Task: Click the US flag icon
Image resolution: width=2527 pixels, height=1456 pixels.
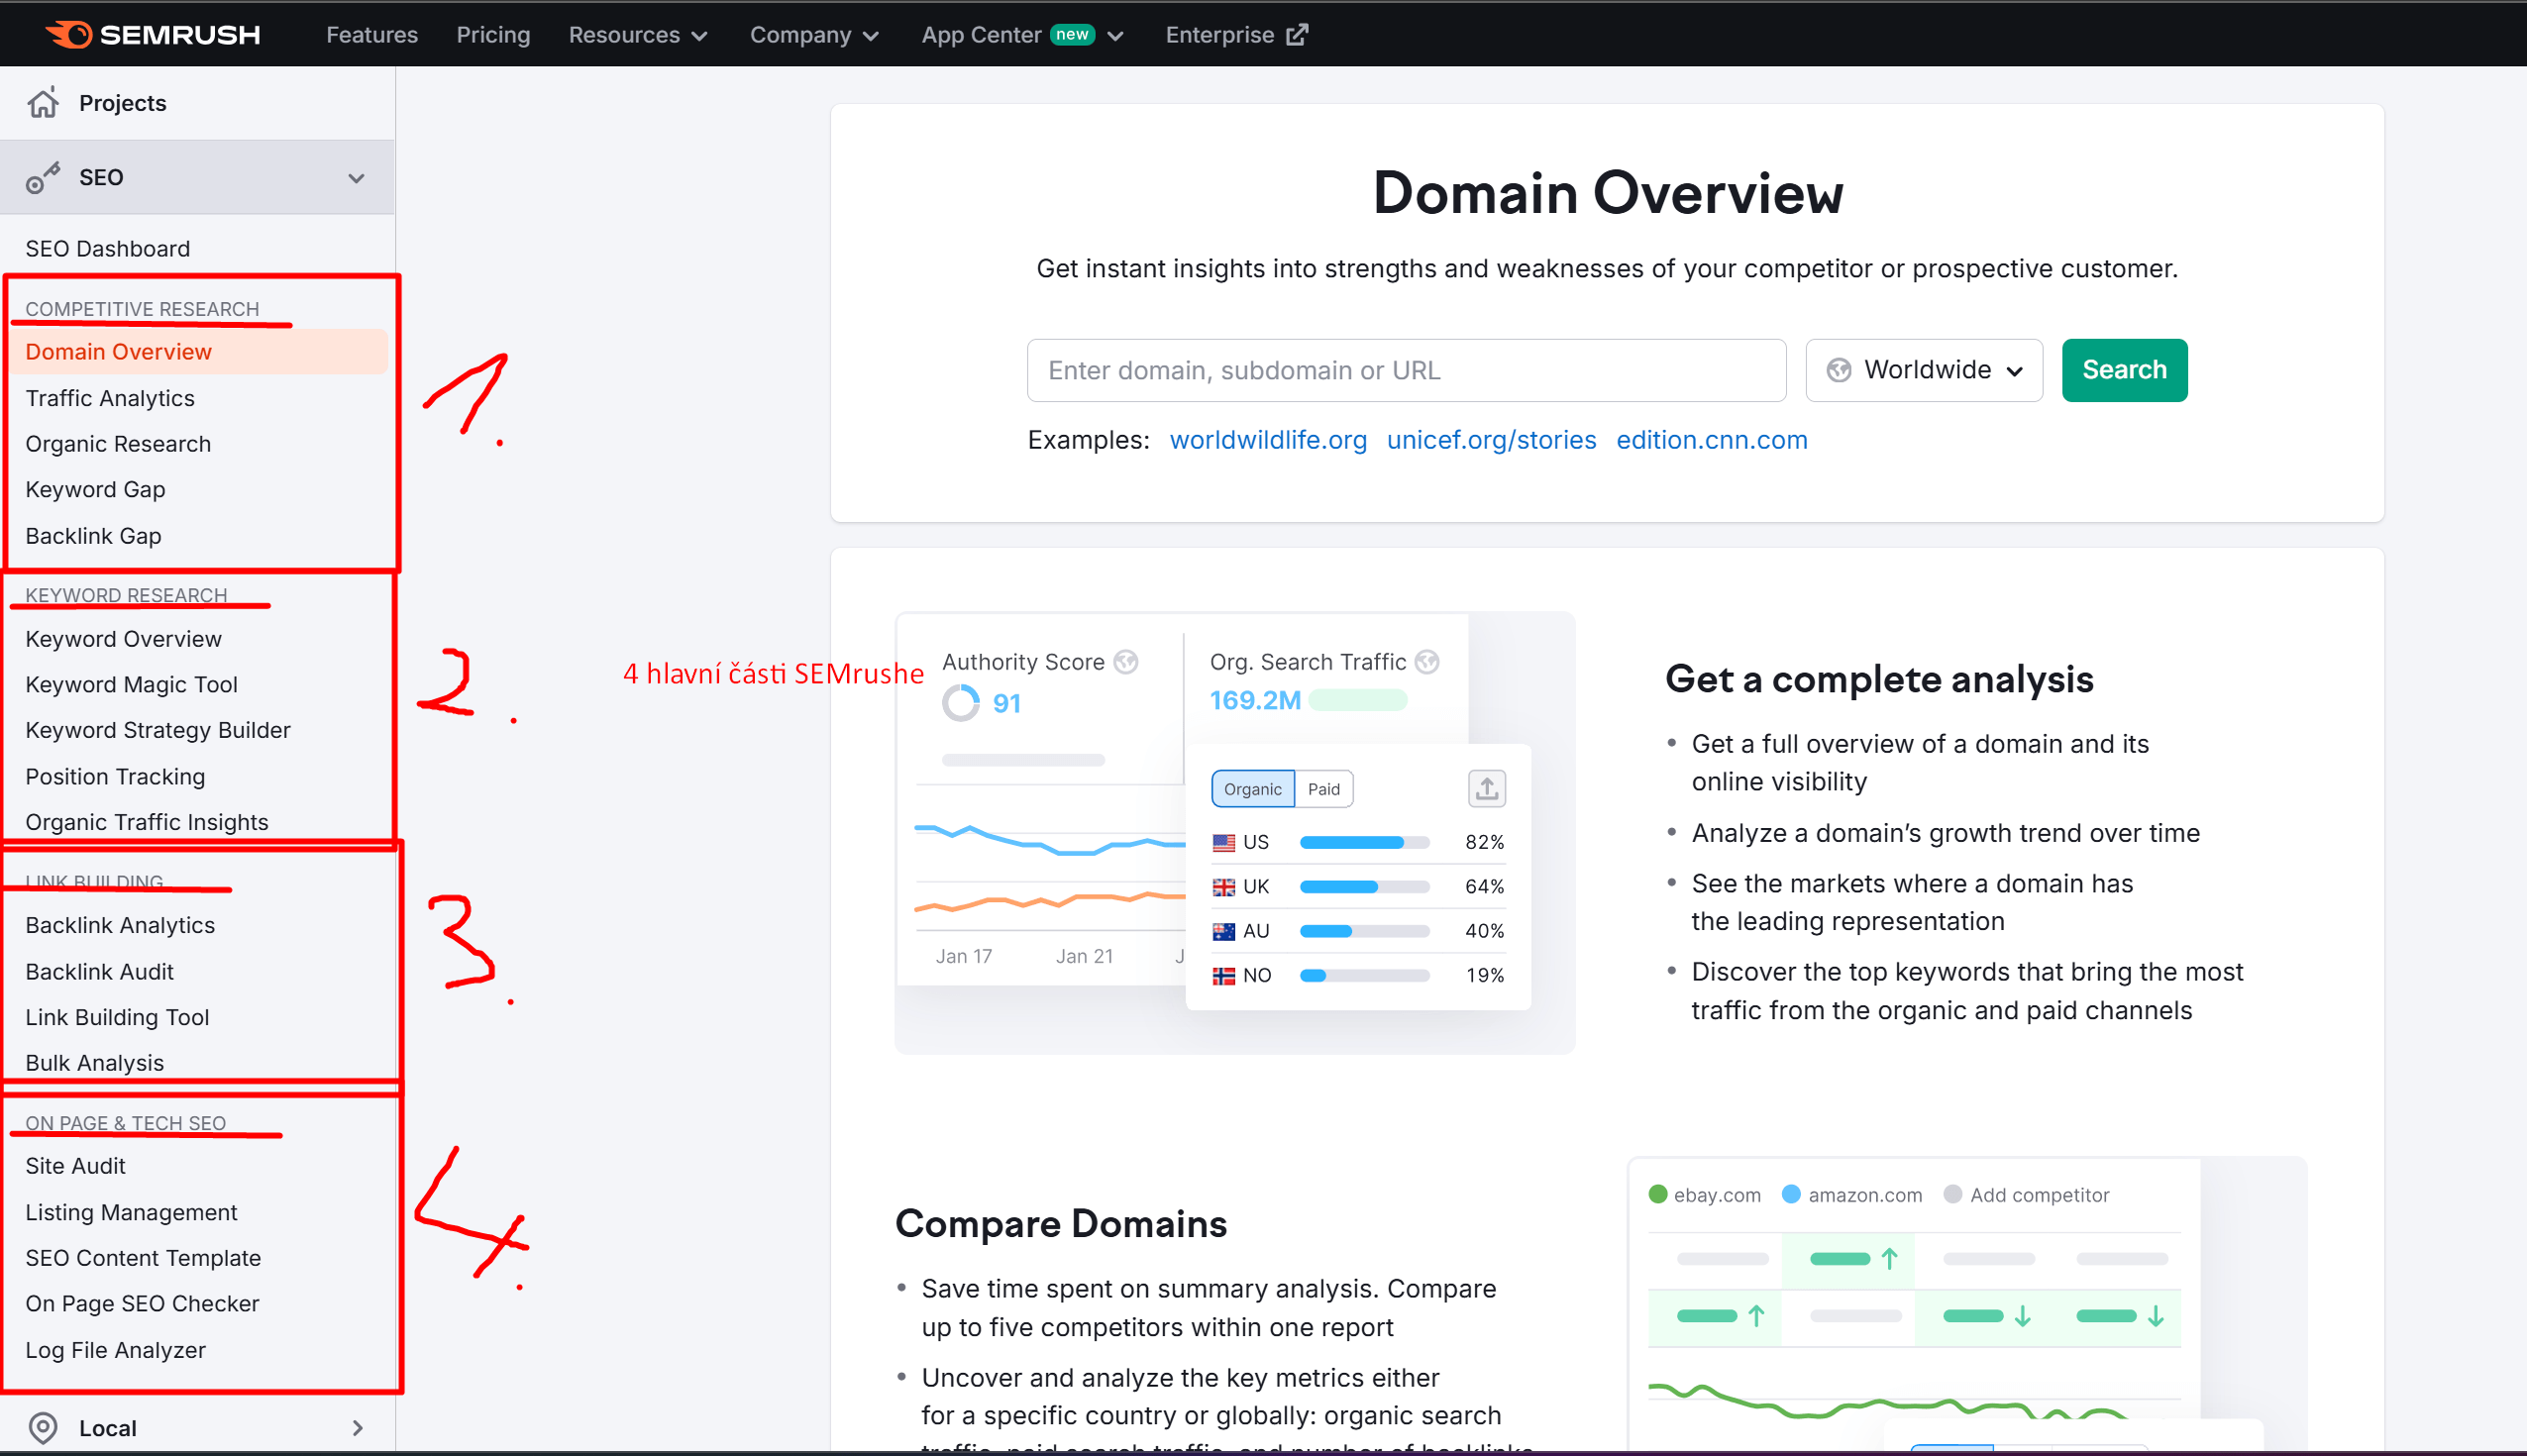Action: (1224, 843)
